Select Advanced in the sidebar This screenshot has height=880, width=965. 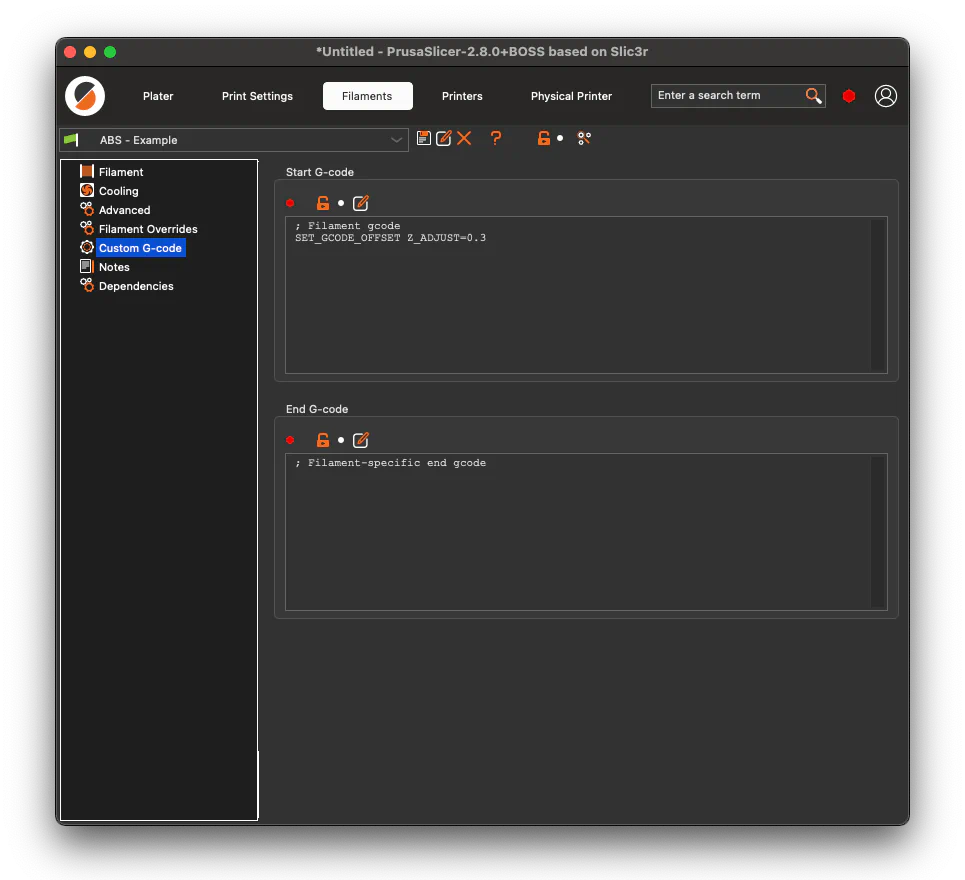coord(124,210)
